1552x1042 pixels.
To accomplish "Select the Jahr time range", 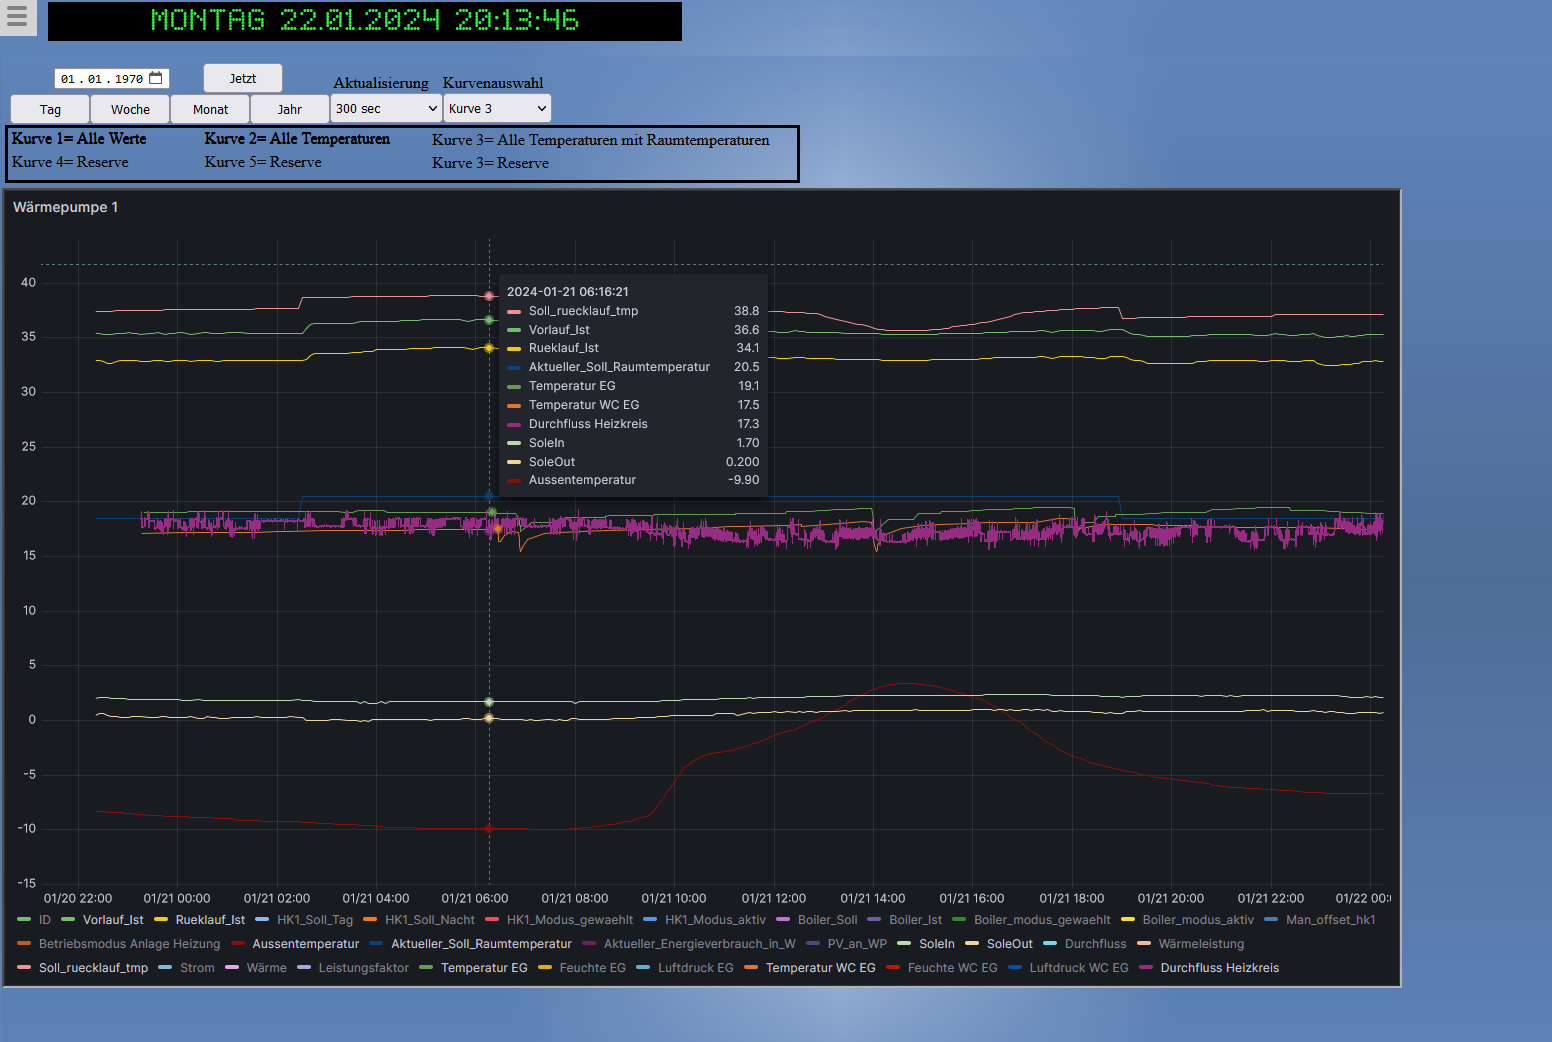I will coord(289,109).
